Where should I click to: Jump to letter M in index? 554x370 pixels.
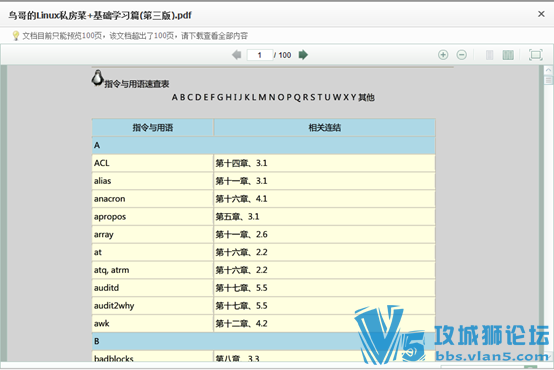(x=262, y=97)
